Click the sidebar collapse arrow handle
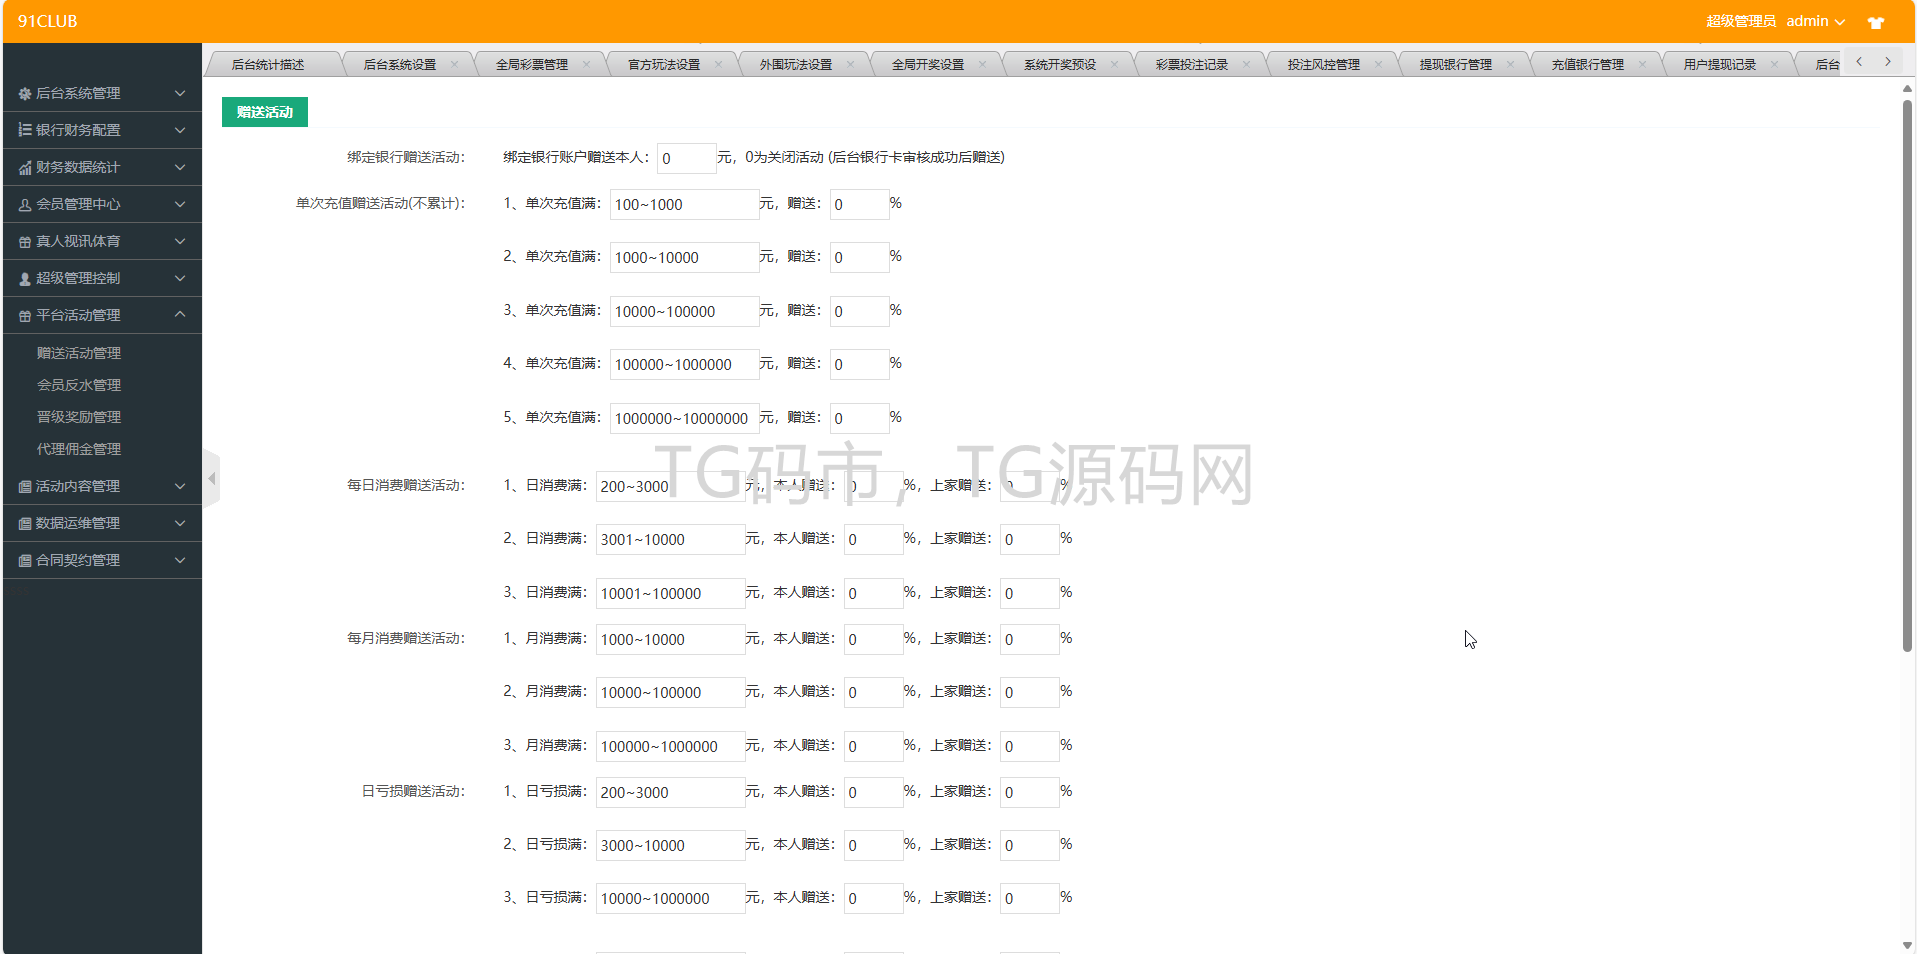The width and height of the screenshot is (1917, 954). click(211, 479)
